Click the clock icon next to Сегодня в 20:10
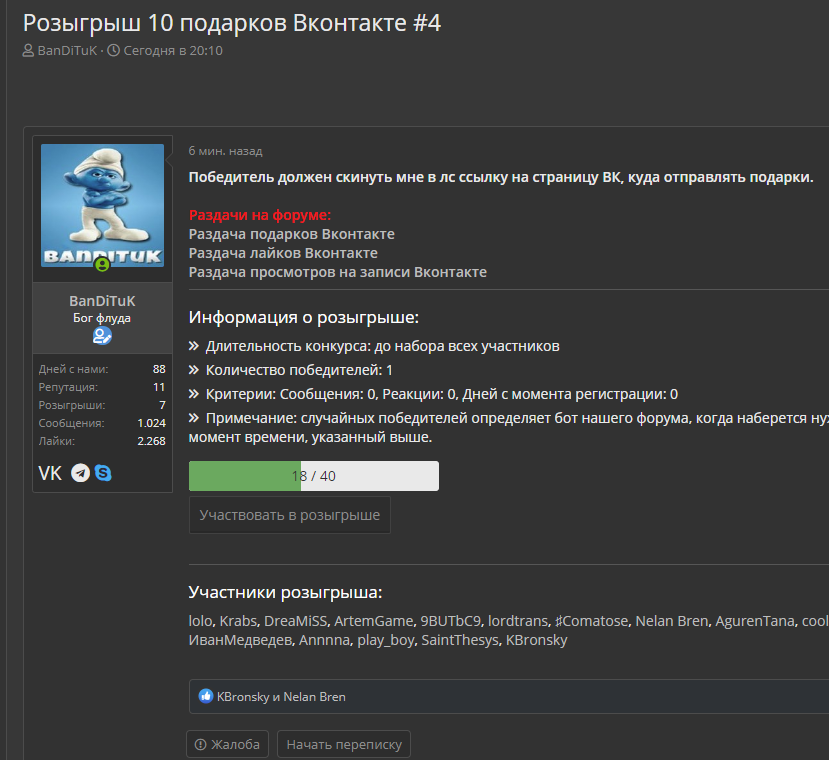The width and height of the screenshot is (829, 760). coord(114,51)
